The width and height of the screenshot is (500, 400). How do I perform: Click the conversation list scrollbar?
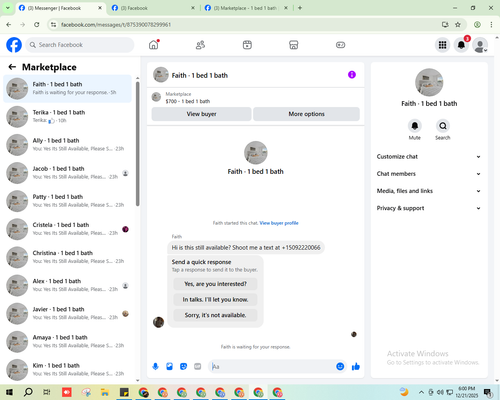[x=138, y=143]
